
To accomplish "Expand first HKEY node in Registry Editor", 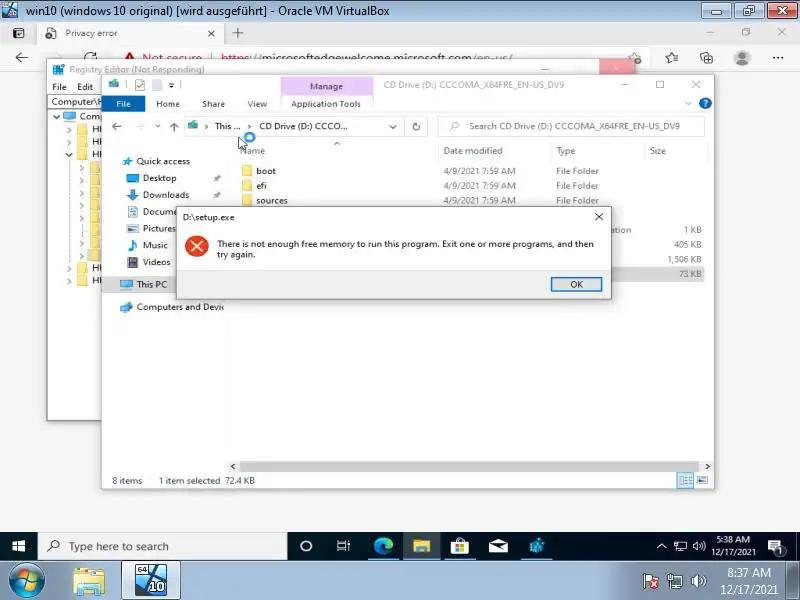I will coord(69,129).
